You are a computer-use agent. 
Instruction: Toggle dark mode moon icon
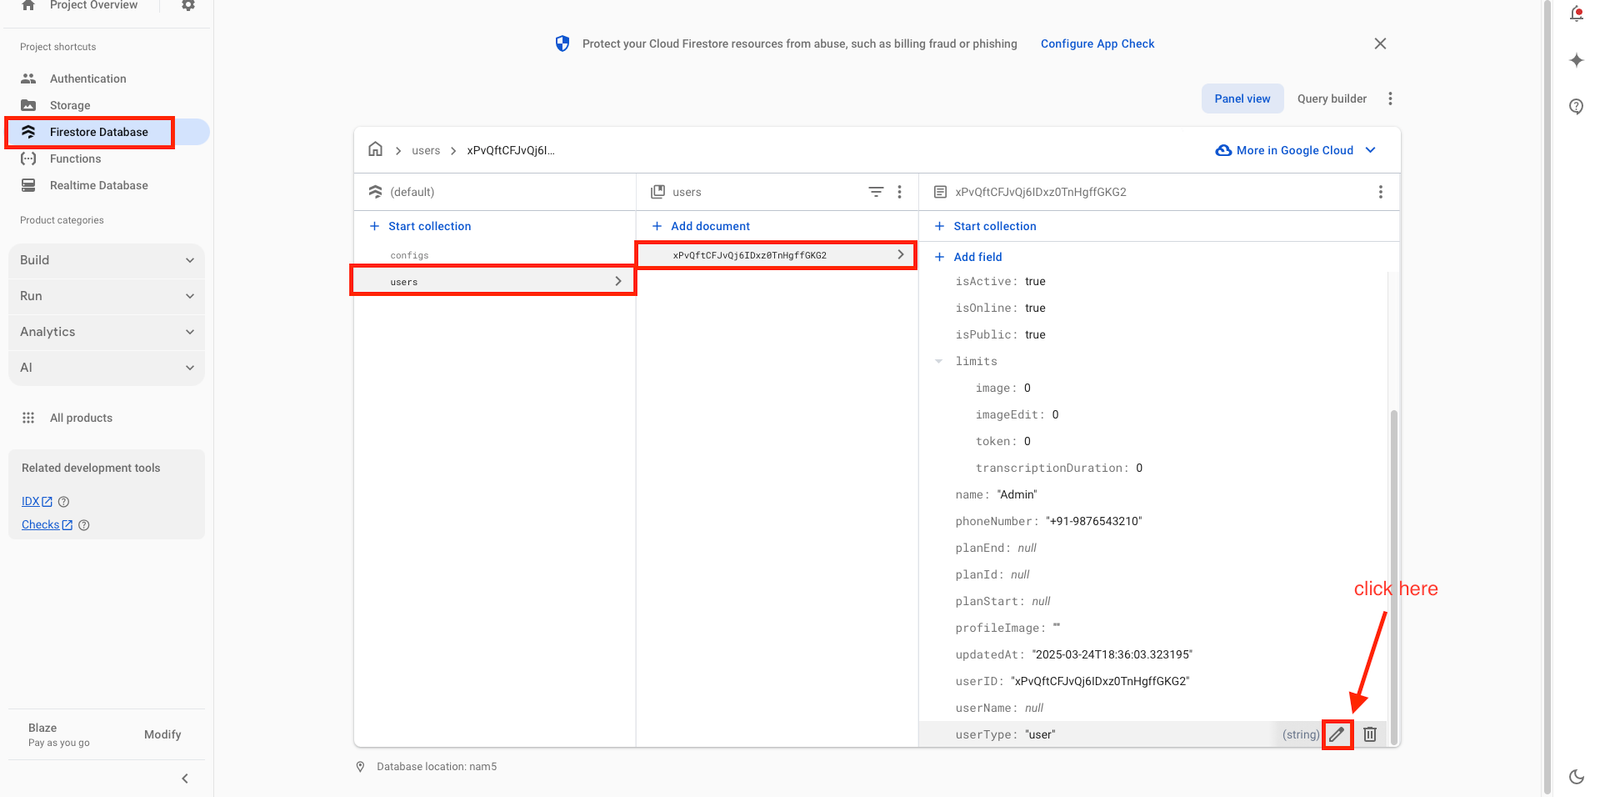[1576, 776]
